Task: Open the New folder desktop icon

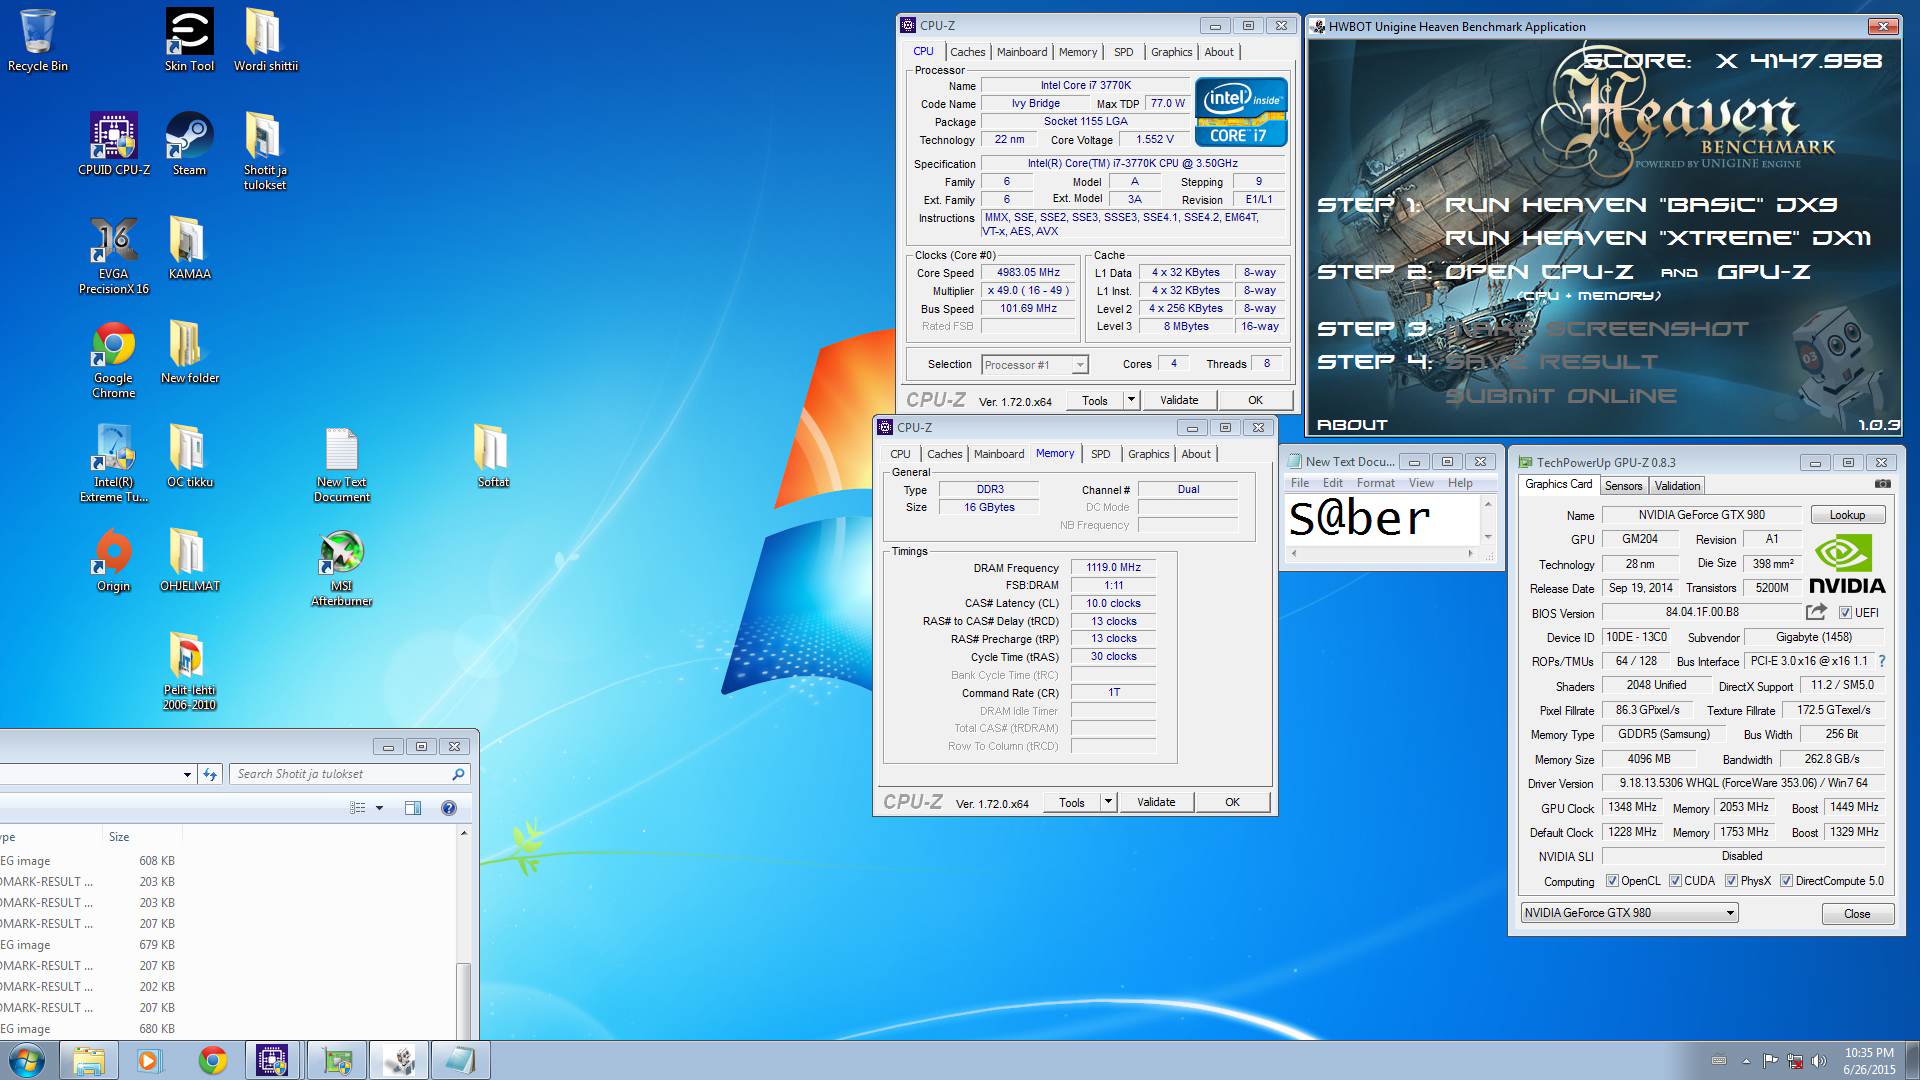Action: [x=189, y=352]
